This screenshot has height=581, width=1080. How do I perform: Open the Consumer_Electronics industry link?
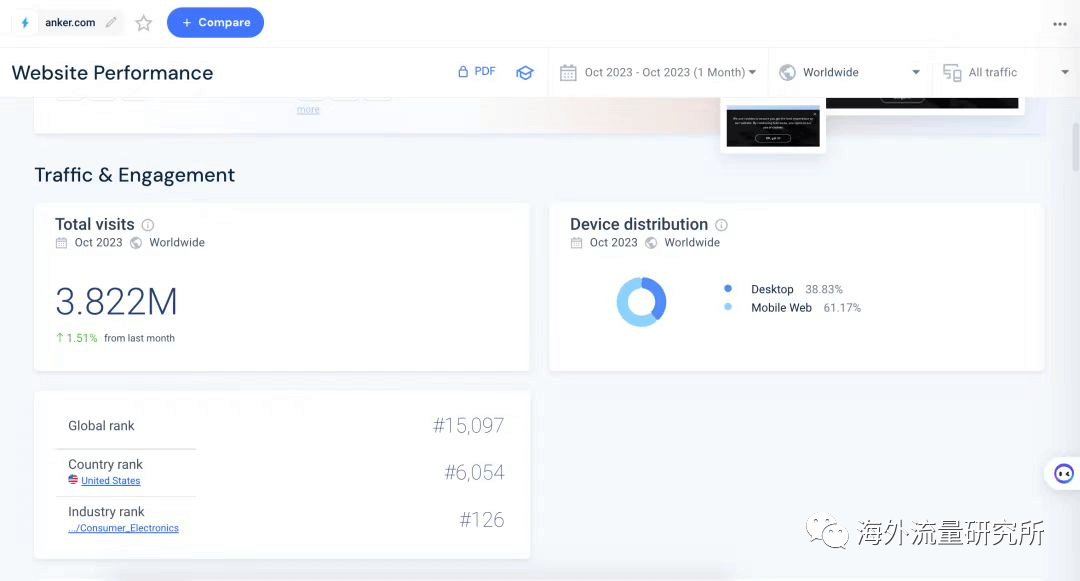[123, 528]
